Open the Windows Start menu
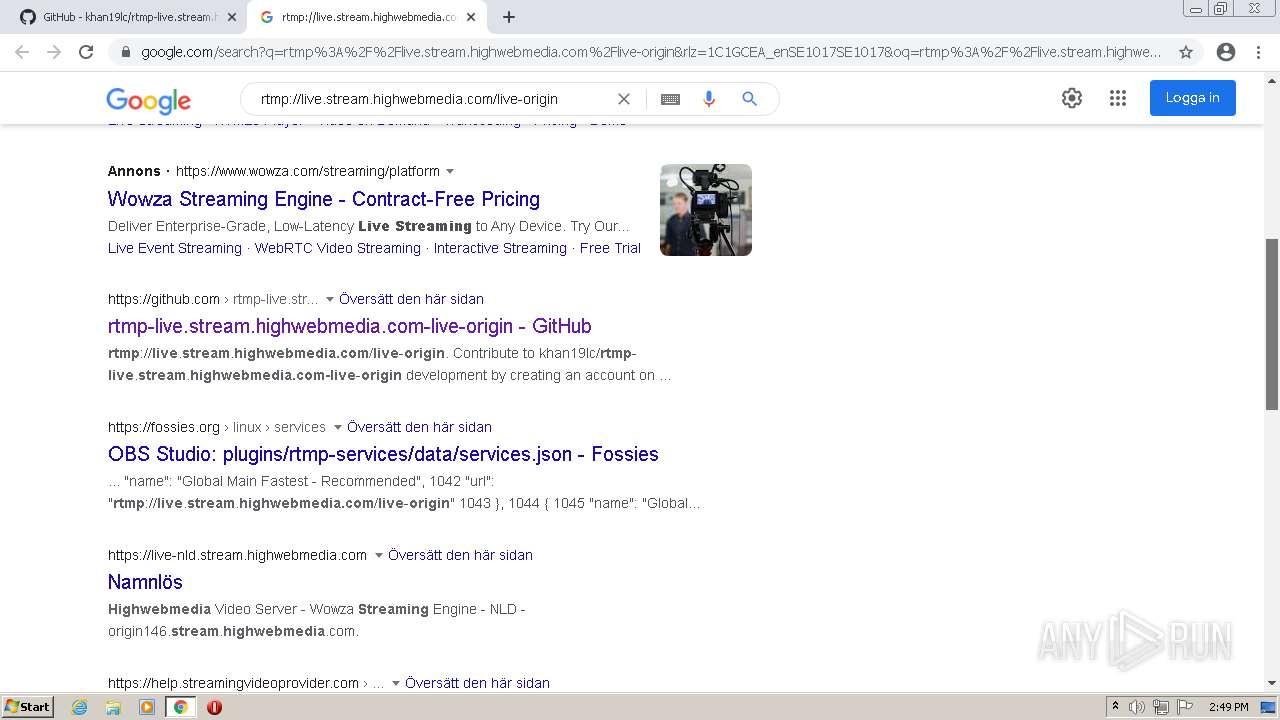 click(28, 706)
